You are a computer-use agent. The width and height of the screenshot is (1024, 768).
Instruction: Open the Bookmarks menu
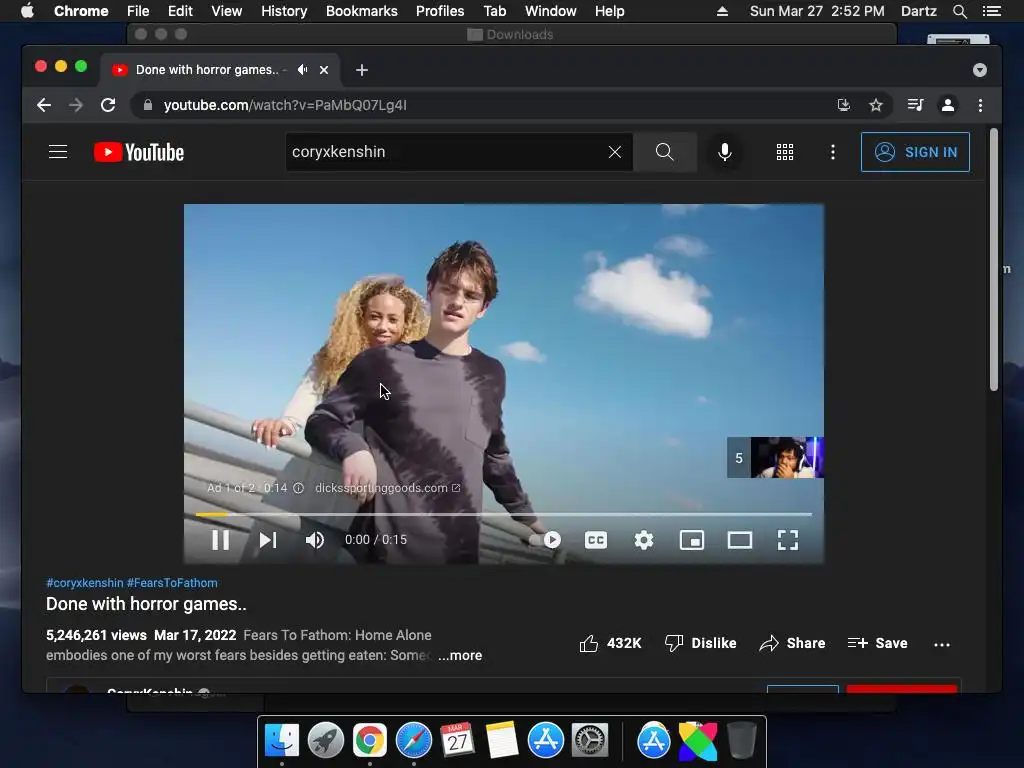tap(361, 11)
